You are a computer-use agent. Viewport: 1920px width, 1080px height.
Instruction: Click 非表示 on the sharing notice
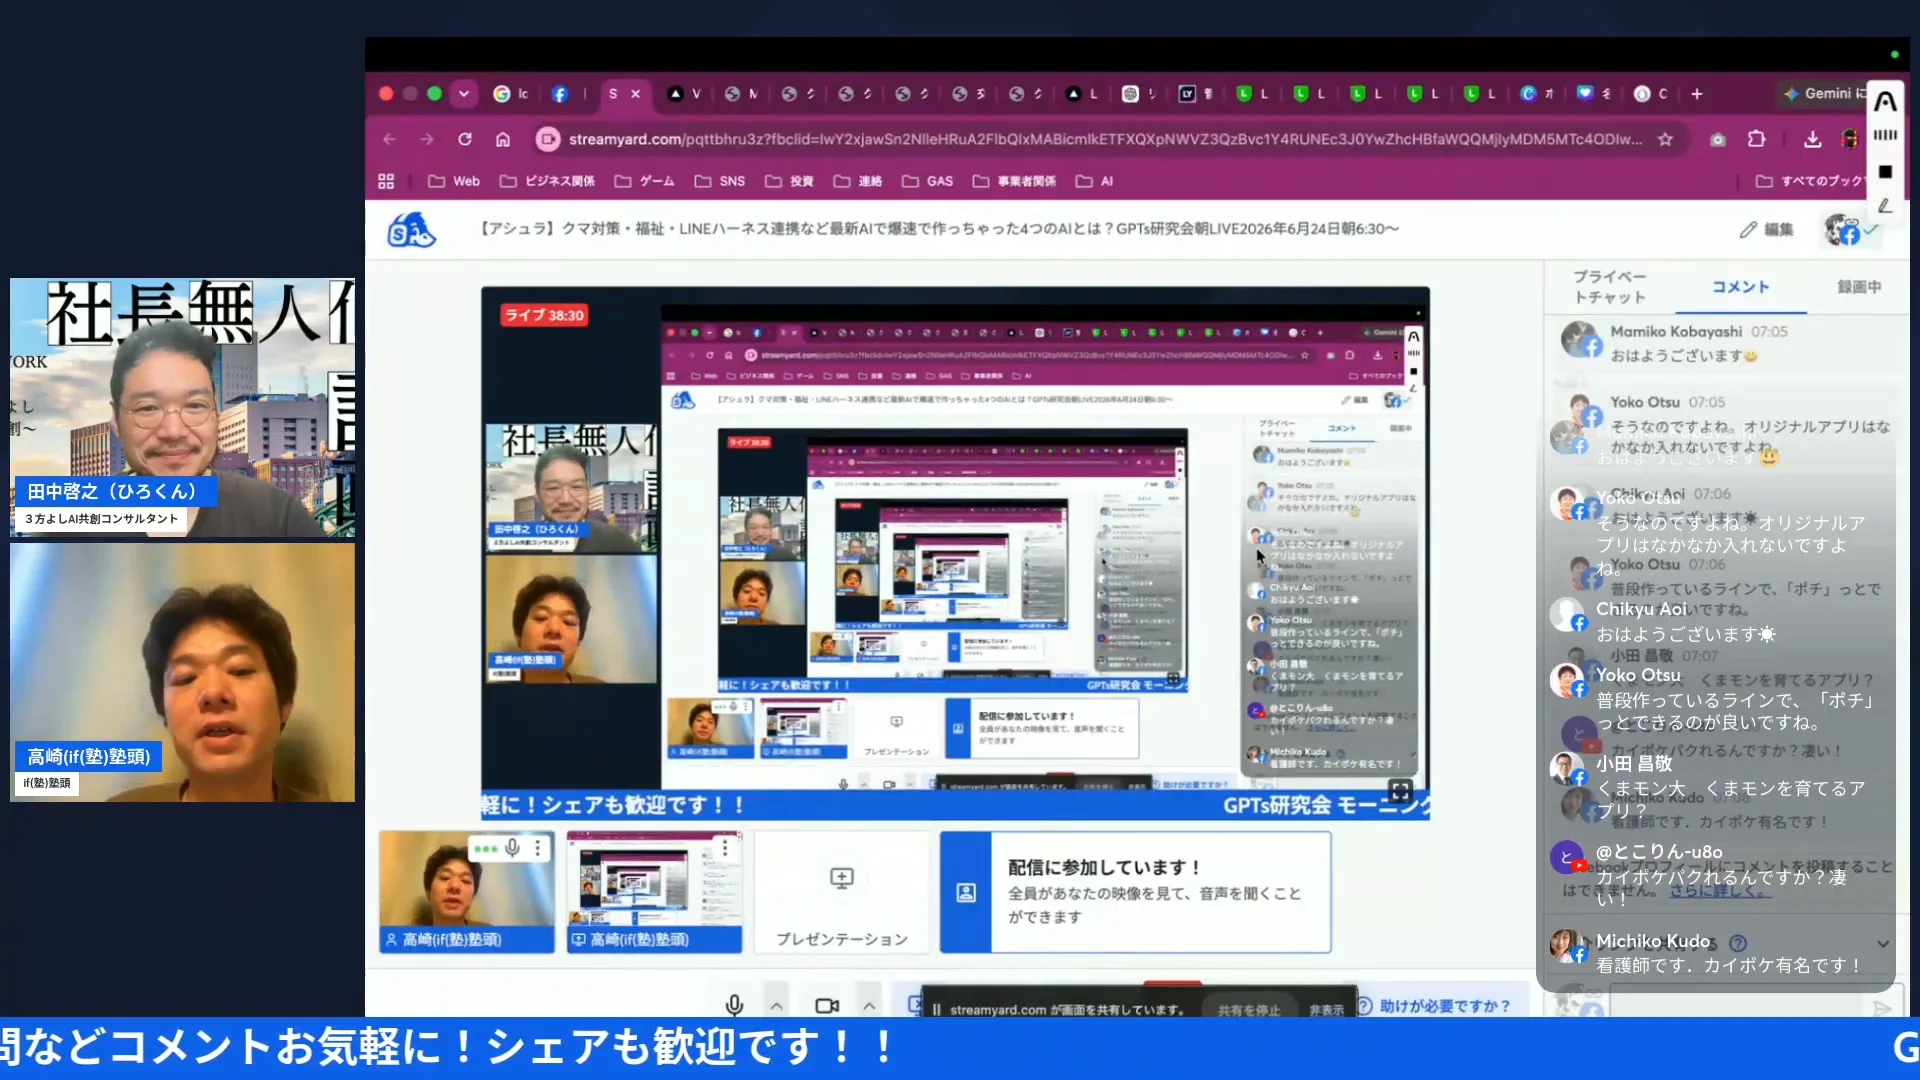[x=1326, y=1010]
